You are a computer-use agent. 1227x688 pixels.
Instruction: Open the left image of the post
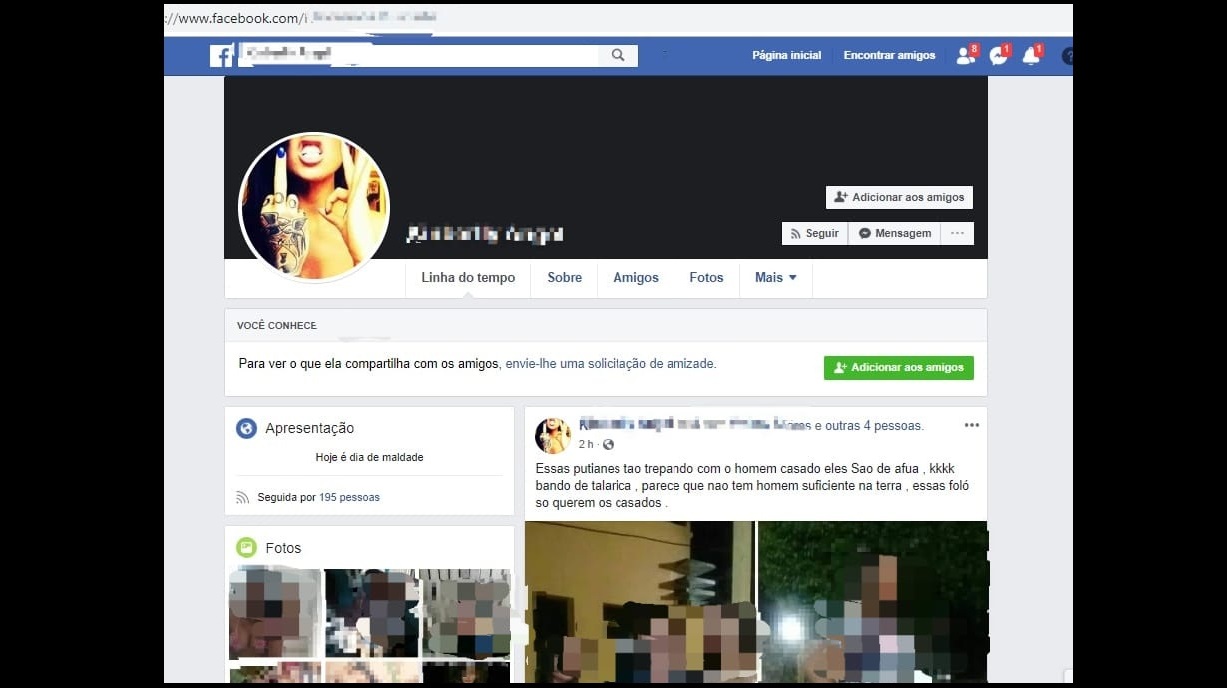[x=640, y=602]
